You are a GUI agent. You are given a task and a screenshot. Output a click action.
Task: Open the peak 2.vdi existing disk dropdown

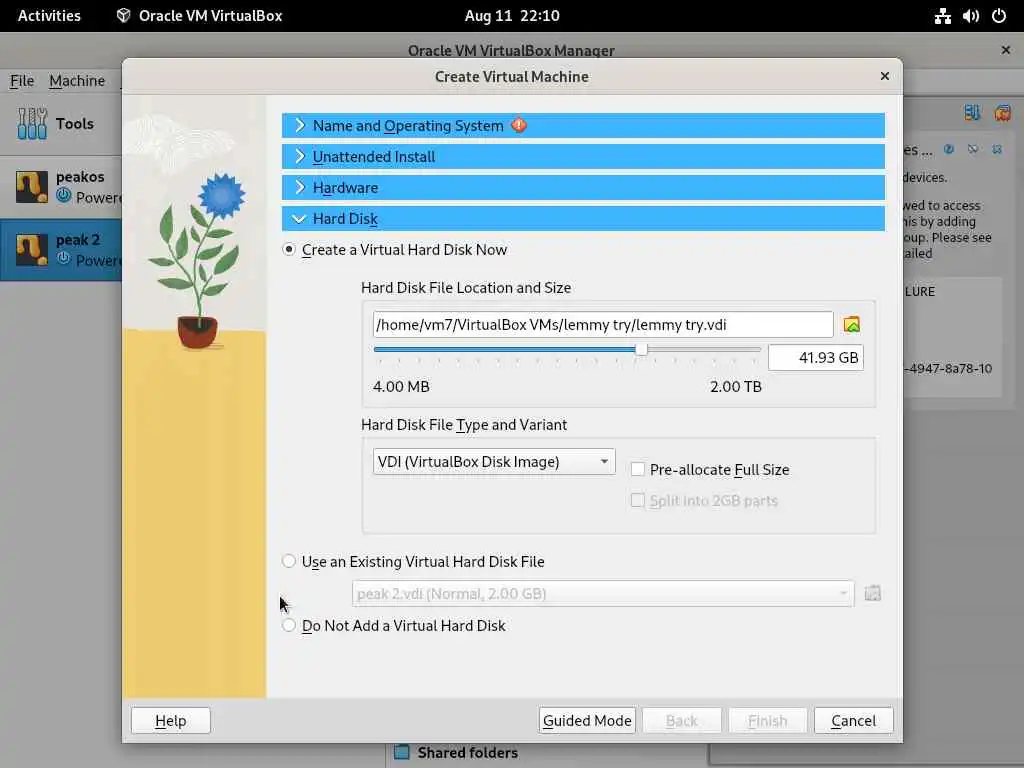[x=603, y=593]
